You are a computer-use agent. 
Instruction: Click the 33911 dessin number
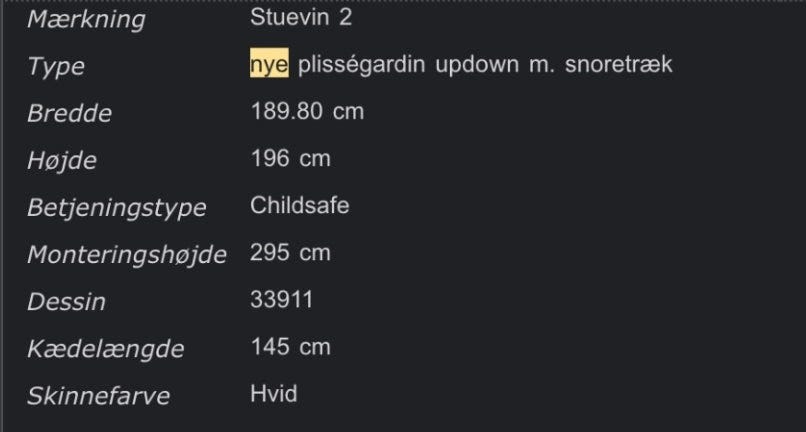click(282, 300)
